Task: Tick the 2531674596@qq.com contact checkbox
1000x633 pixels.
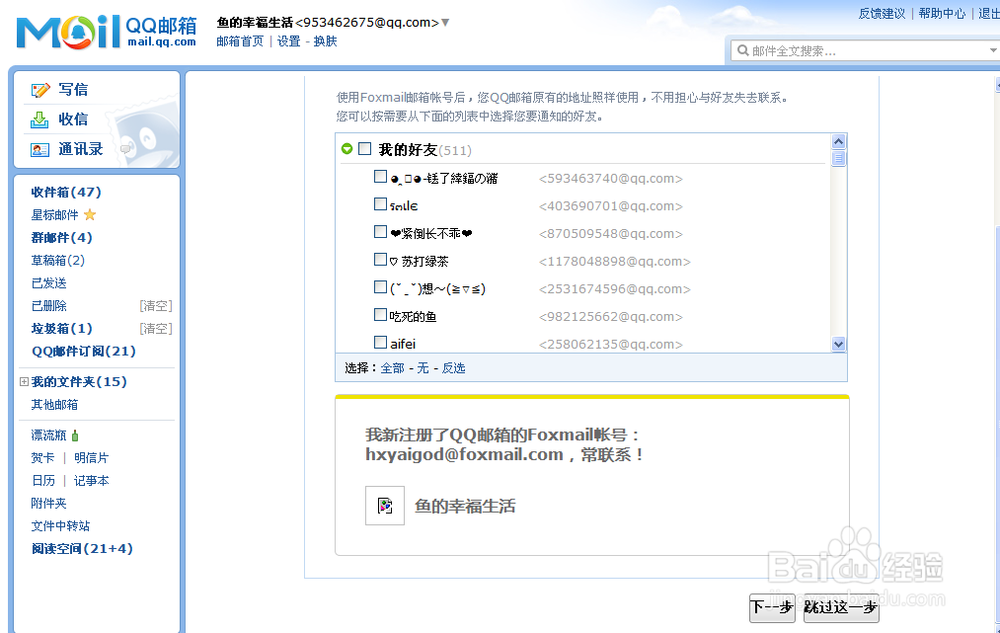Action: pos(380,287)
